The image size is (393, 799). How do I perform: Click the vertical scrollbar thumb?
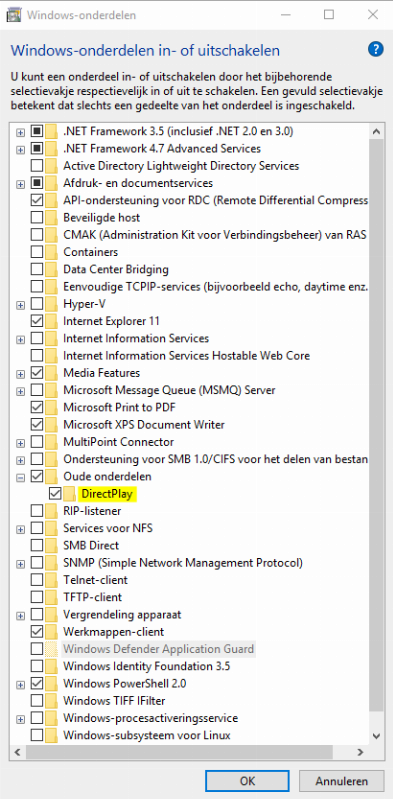[x=376, y=425]
